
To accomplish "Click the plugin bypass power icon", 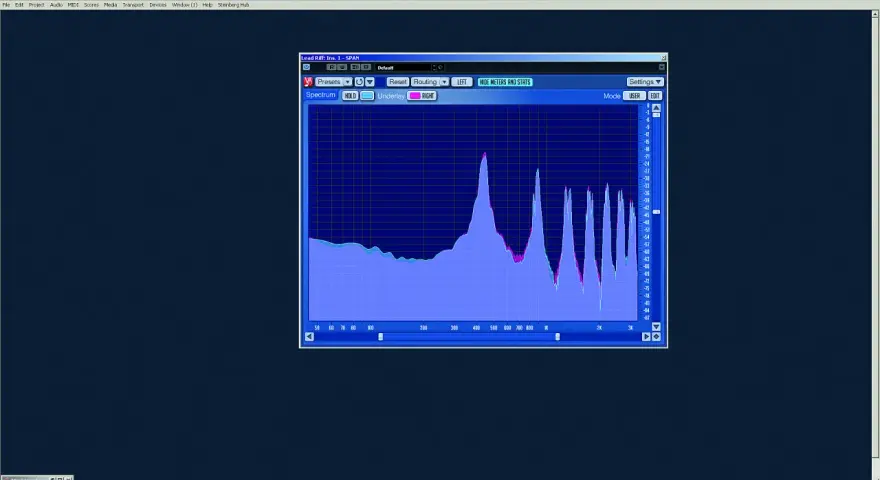I will 306,67.
